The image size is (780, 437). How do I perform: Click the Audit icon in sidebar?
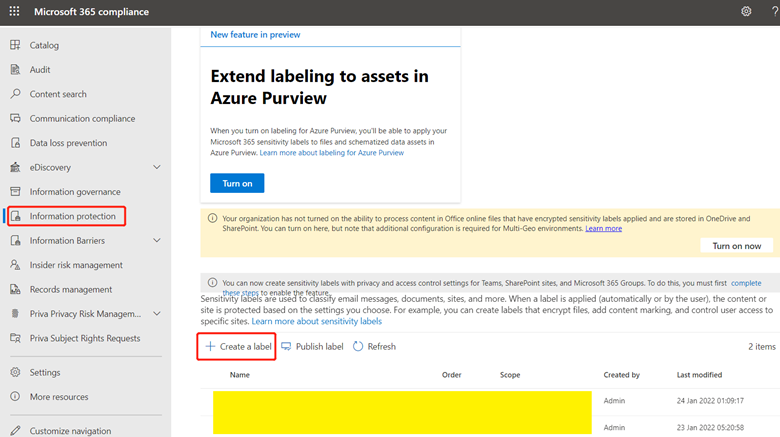(15, 69)
